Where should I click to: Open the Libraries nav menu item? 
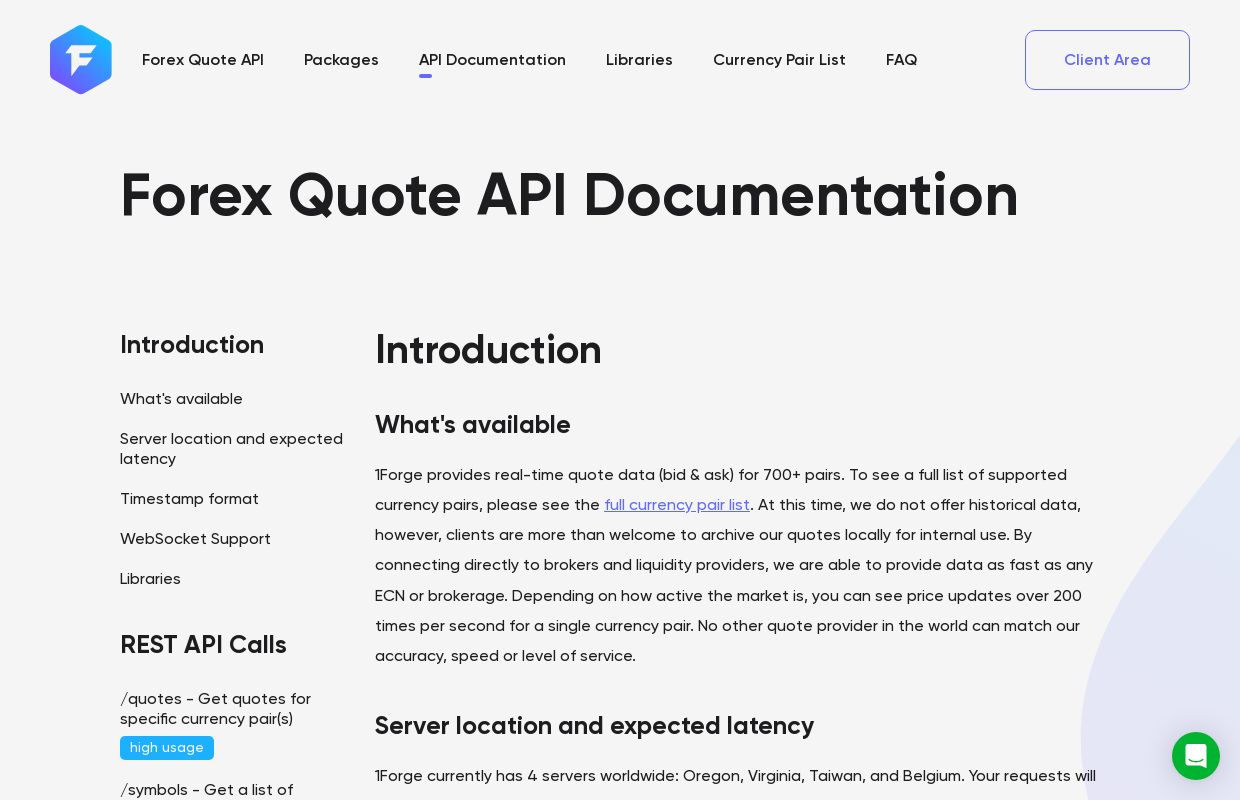pos(639,60)
